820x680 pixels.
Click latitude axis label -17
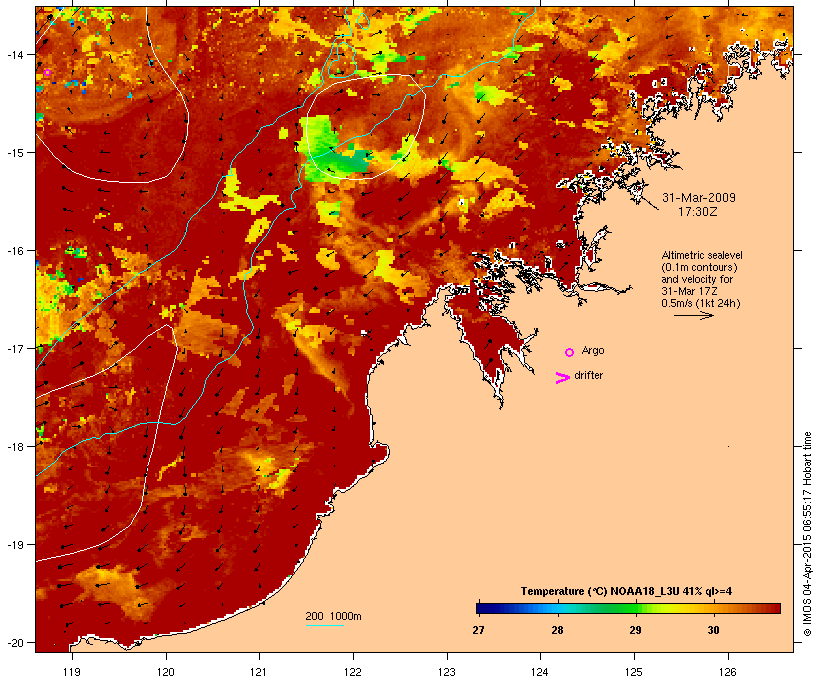pyautogui.click(x=15, y=348)
